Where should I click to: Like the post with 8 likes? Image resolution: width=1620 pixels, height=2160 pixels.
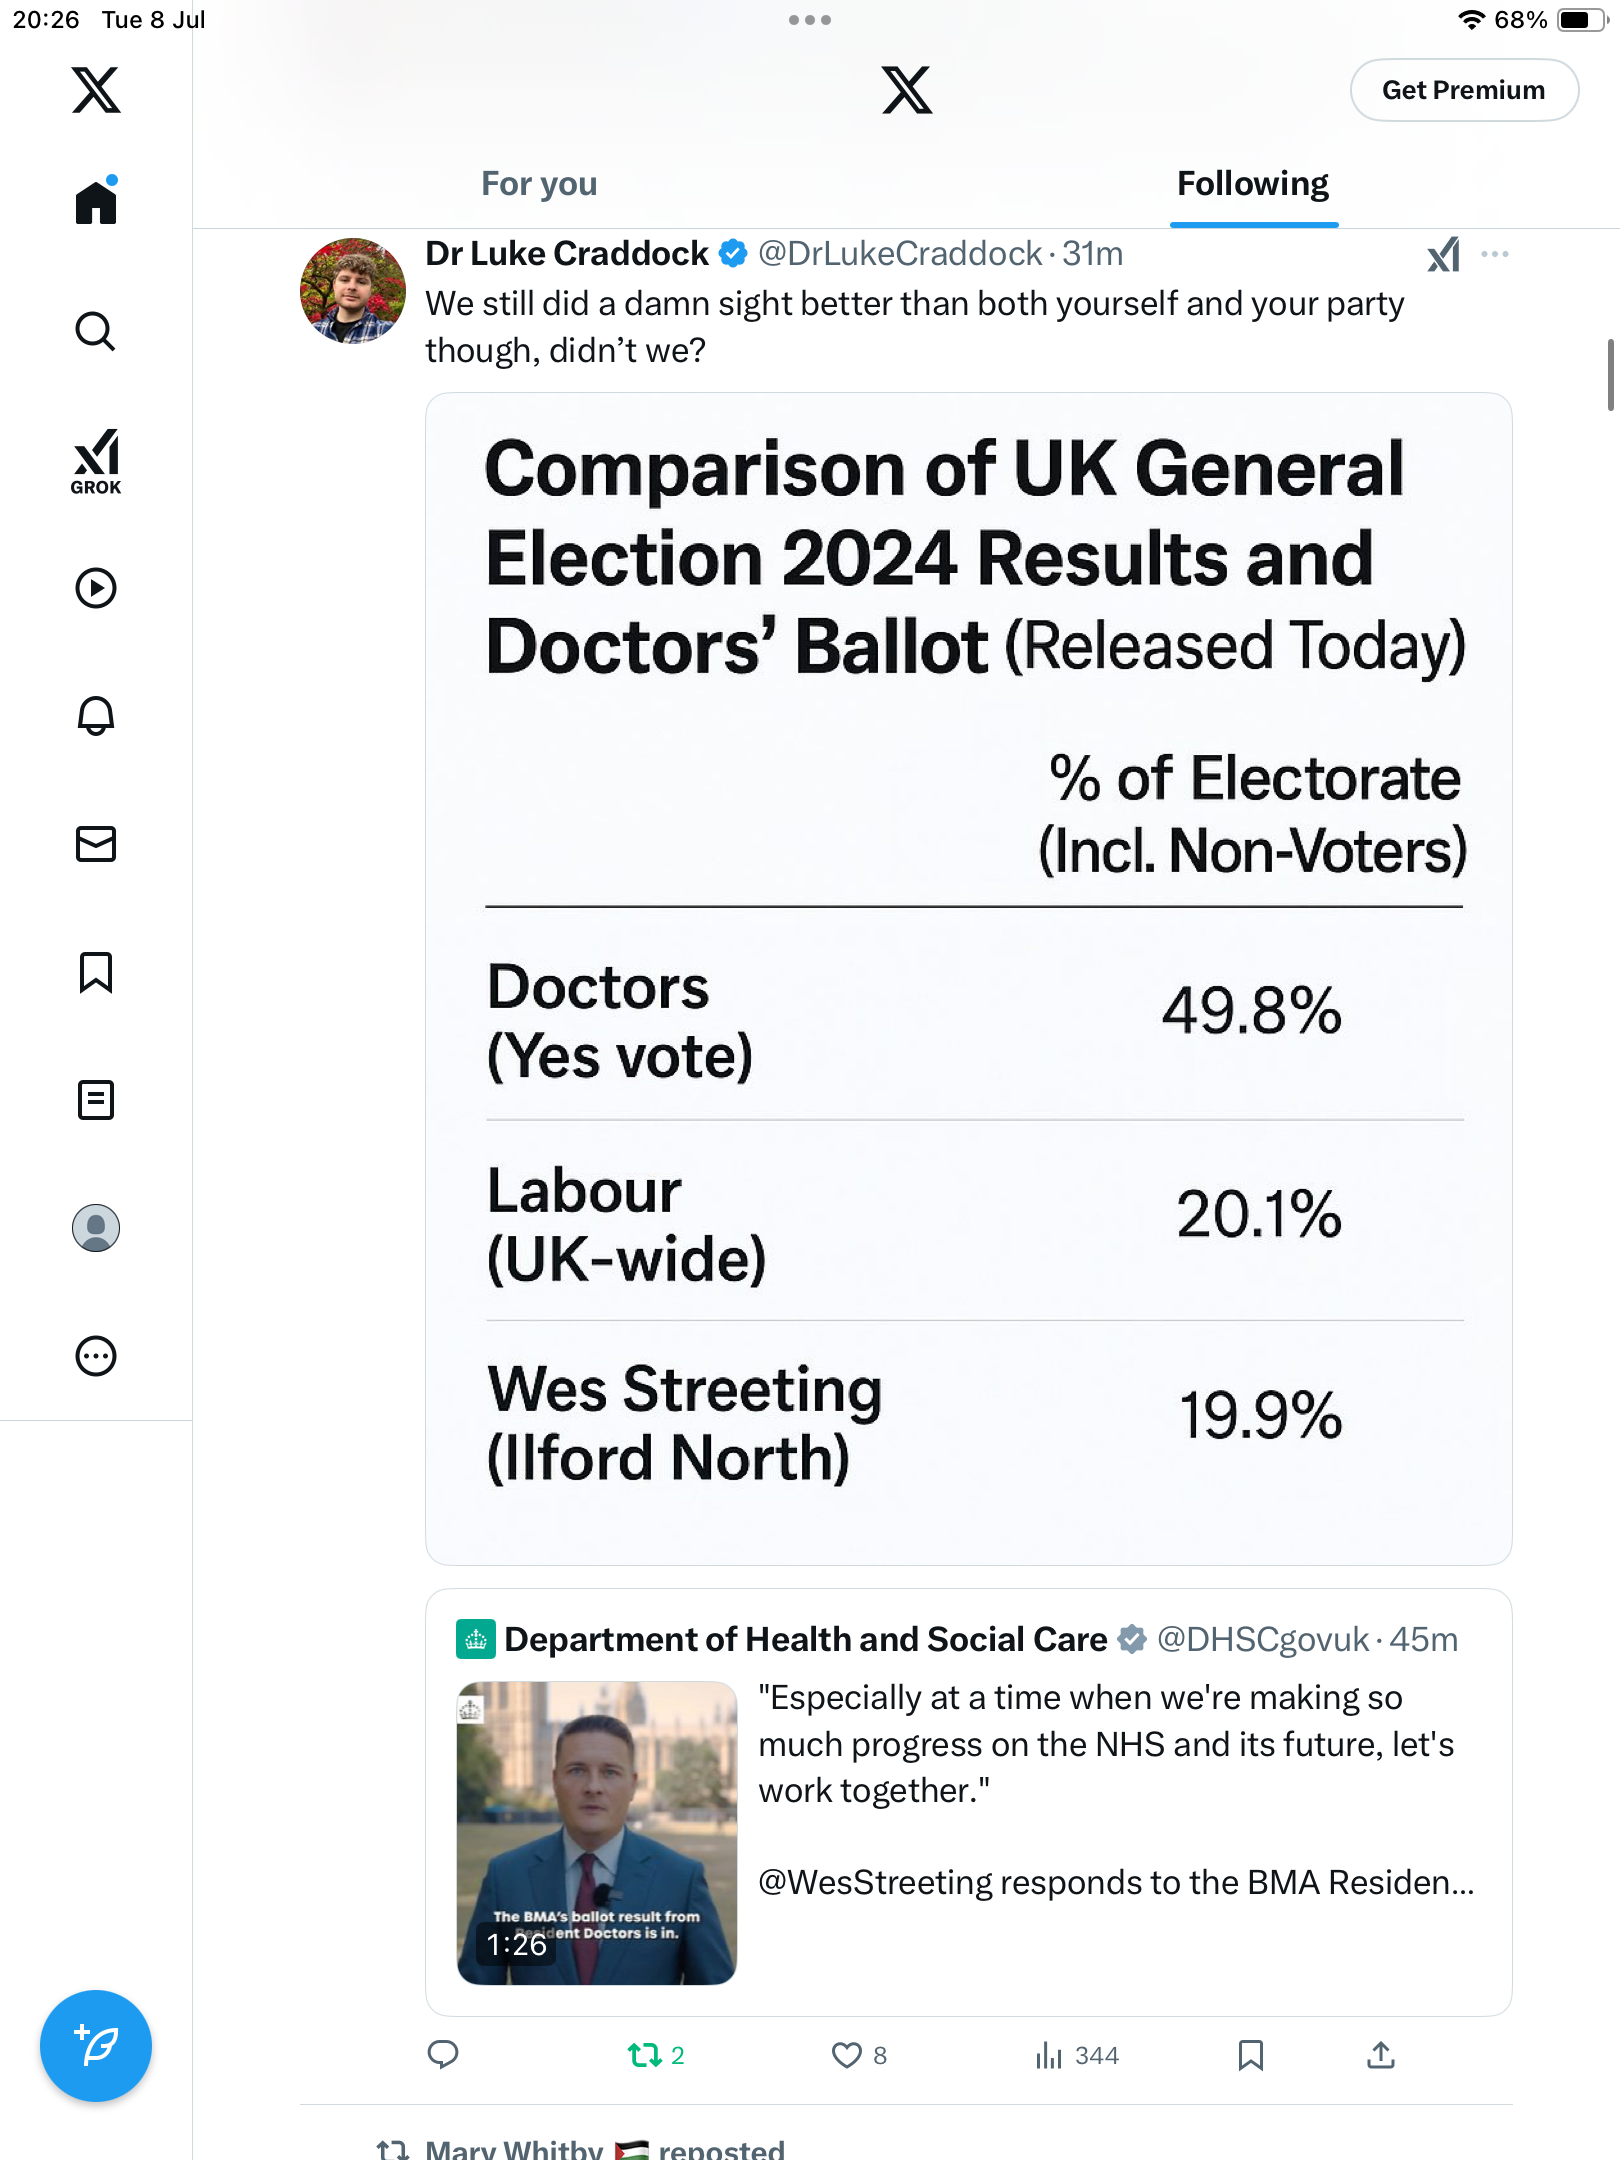[859, 2055]
